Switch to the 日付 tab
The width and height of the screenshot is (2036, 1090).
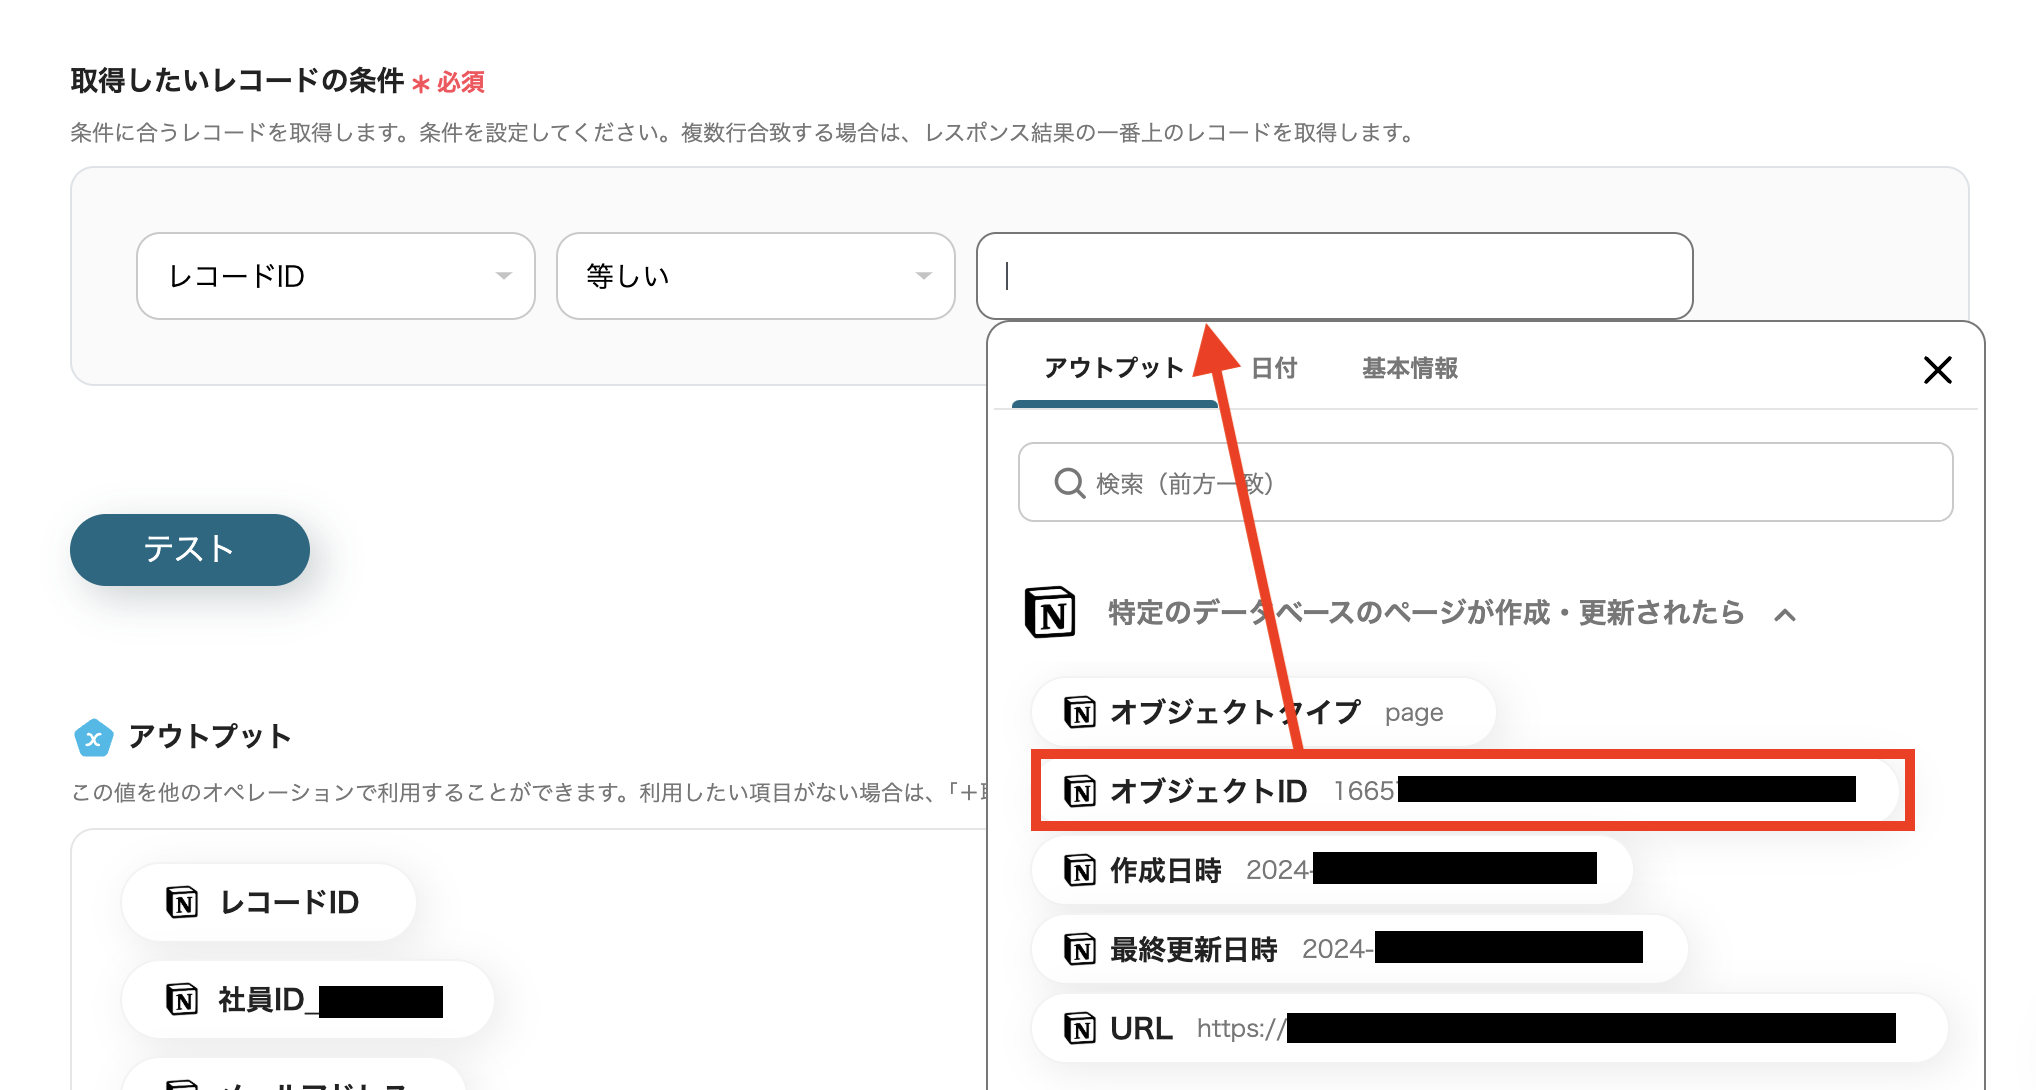click(1272, 368)
